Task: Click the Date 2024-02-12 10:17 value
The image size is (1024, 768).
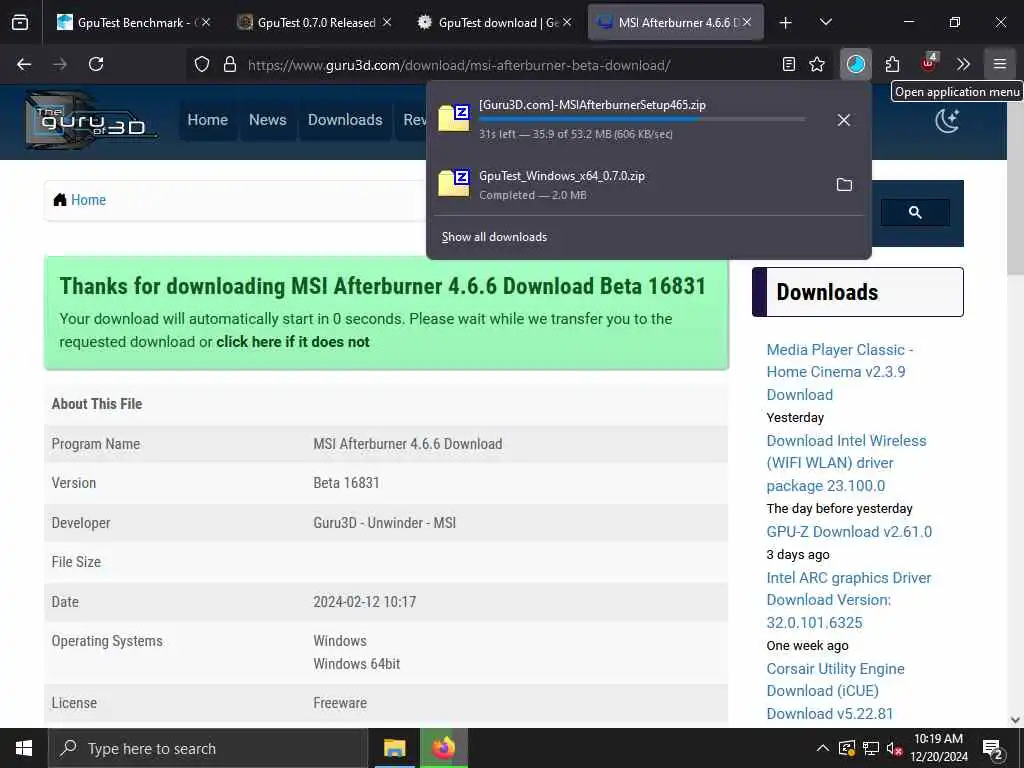Action: (364, 602)
